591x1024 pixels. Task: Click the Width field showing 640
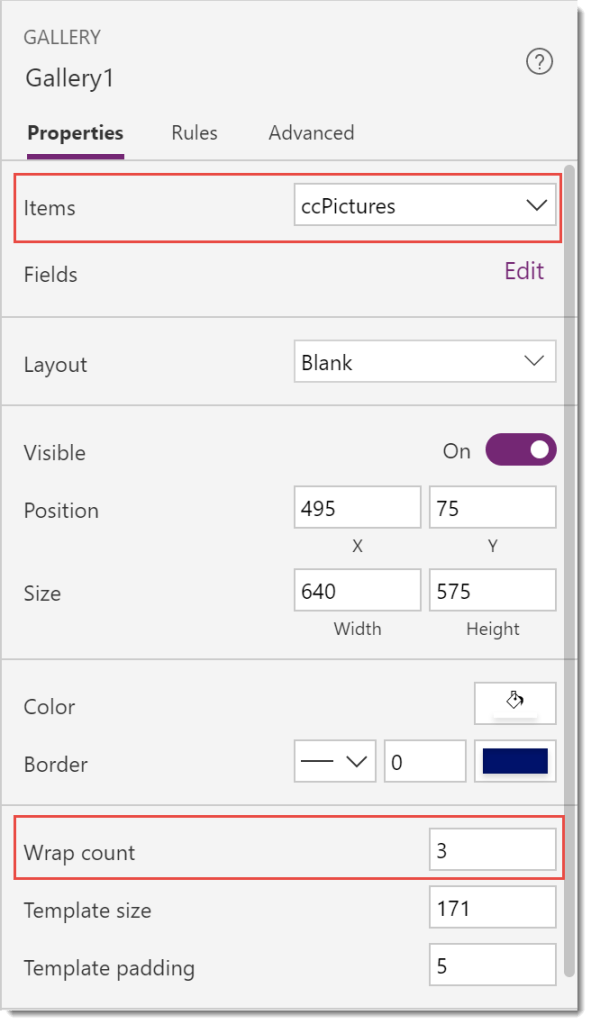click(357, 590)
